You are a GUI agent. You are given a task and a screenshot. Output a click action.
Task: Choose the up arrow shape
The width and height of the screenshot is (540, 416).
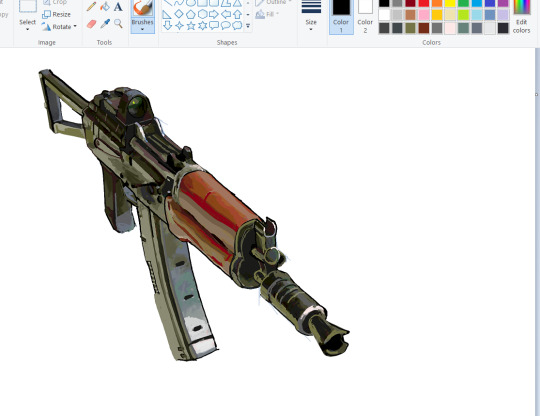click(237, 14)
